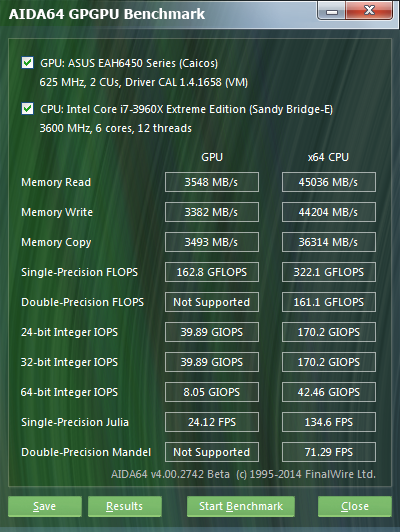Select GPU Single-Precision 162.8 GFLOPS box

(212, 272)
